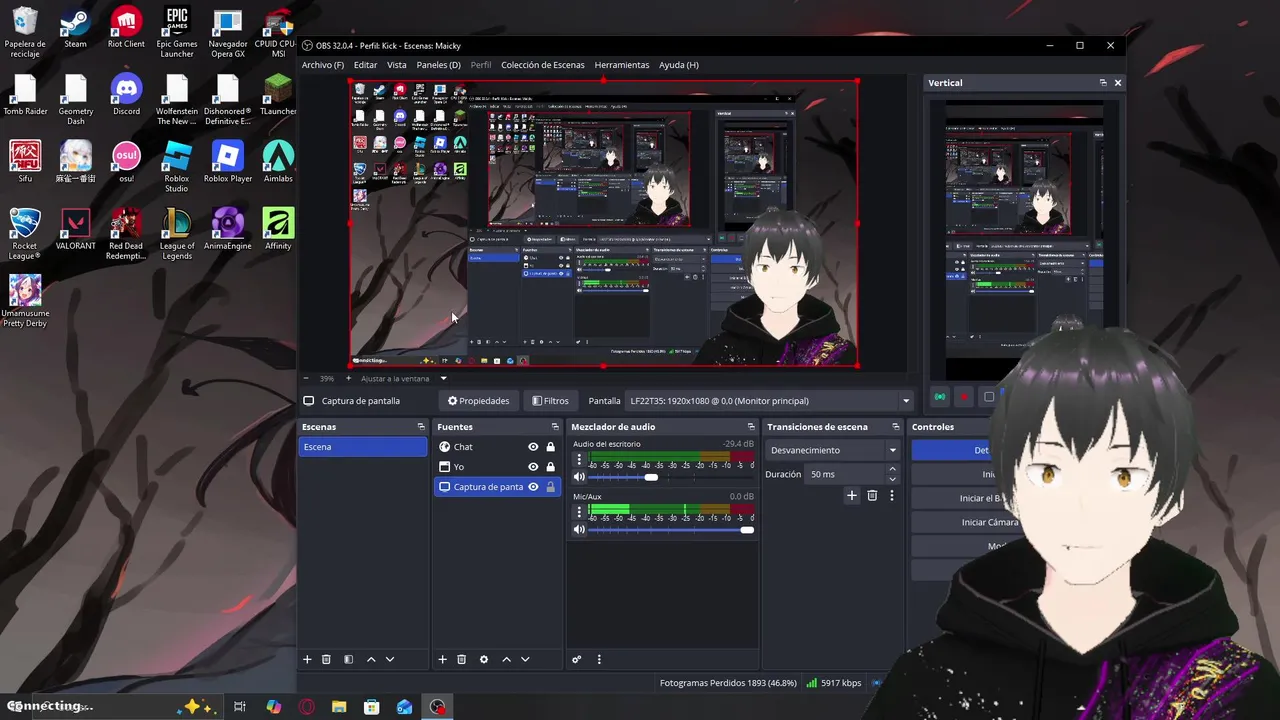Open preview scaling Ajustar a la ventana dropdown
Viewport: 1280px width, 720px height.
click(403, 378)
